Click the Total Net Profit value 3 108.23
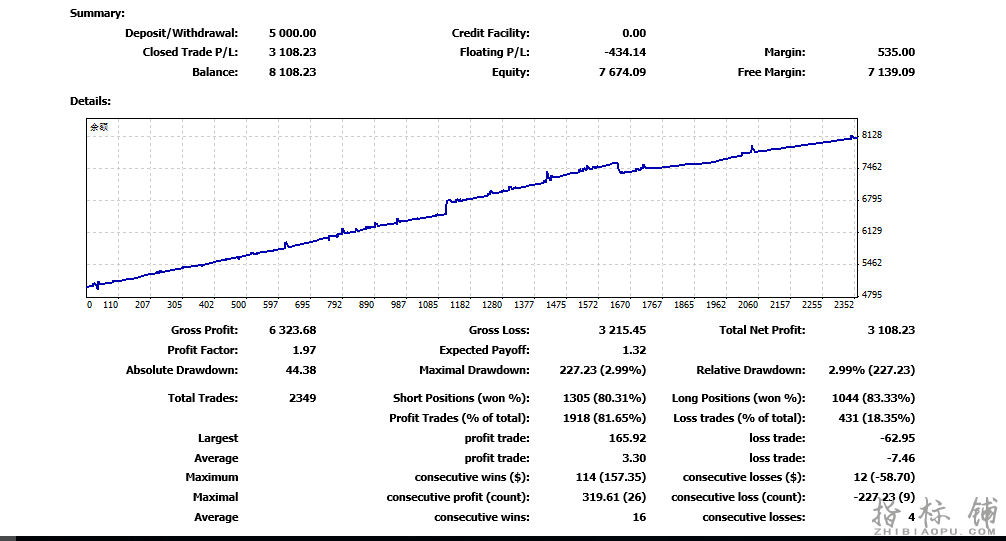This screenshot has width=1006, height=541. coord(891,330)
